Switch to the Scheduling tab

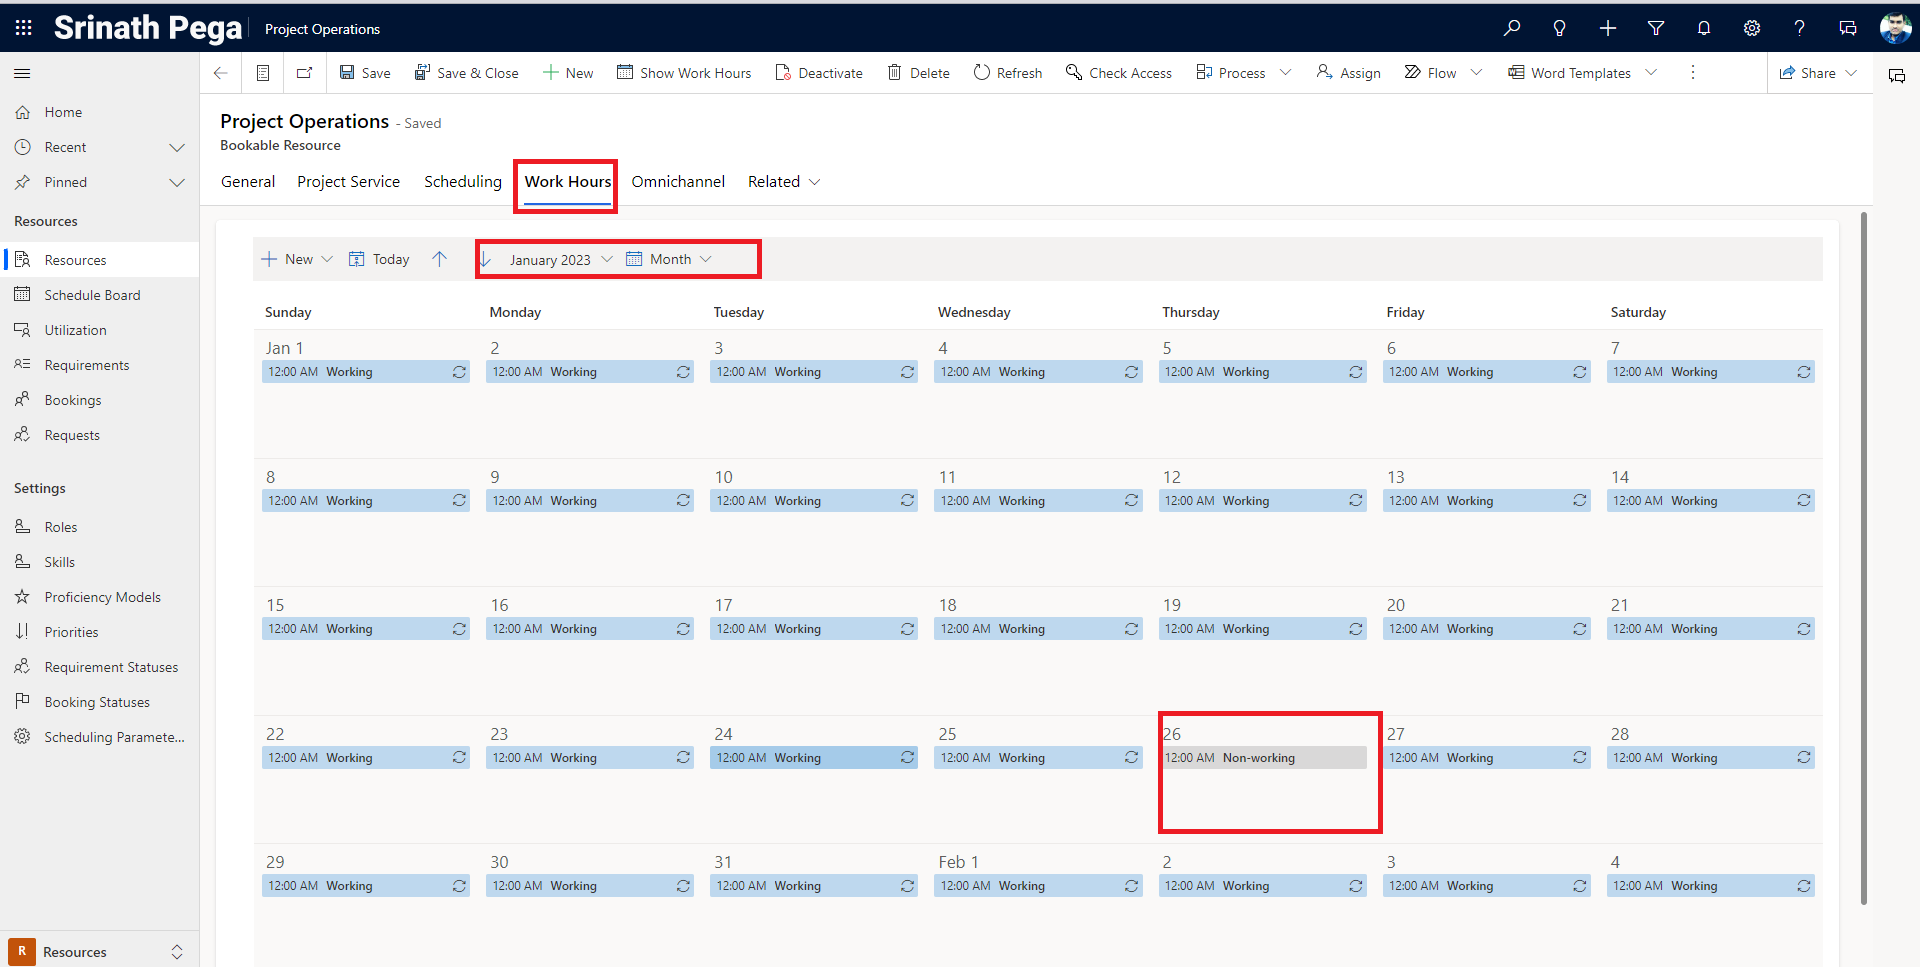click(x=463, y=182)
